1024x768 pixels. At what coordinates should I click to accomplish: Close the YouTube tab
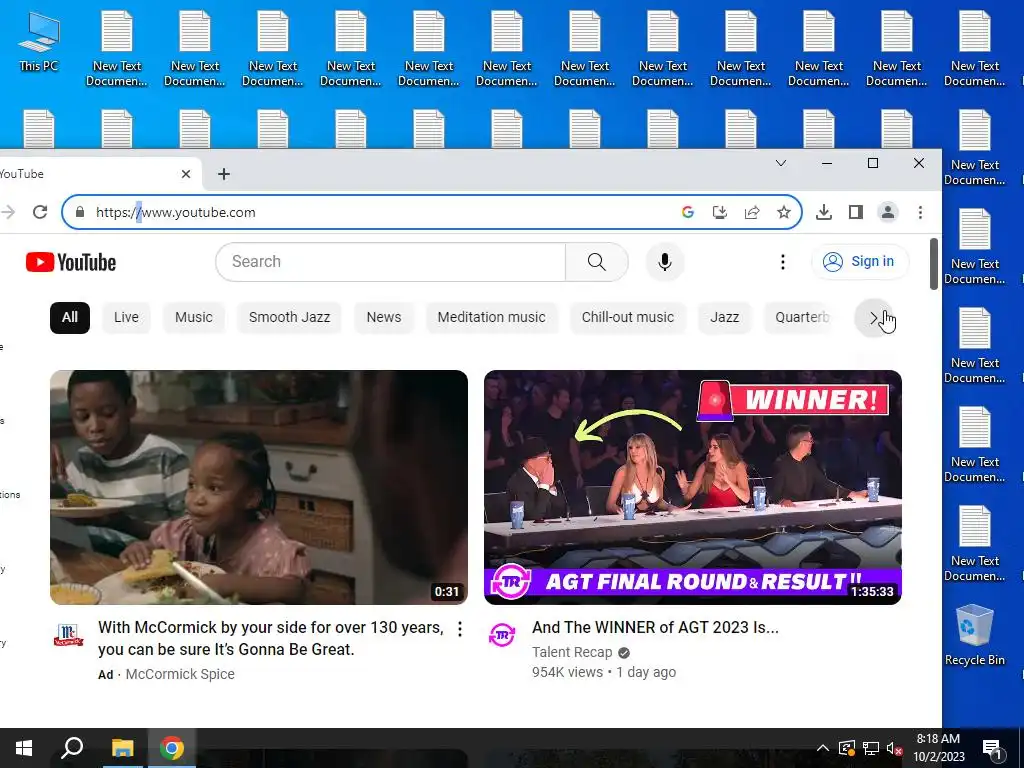(185, 174)
